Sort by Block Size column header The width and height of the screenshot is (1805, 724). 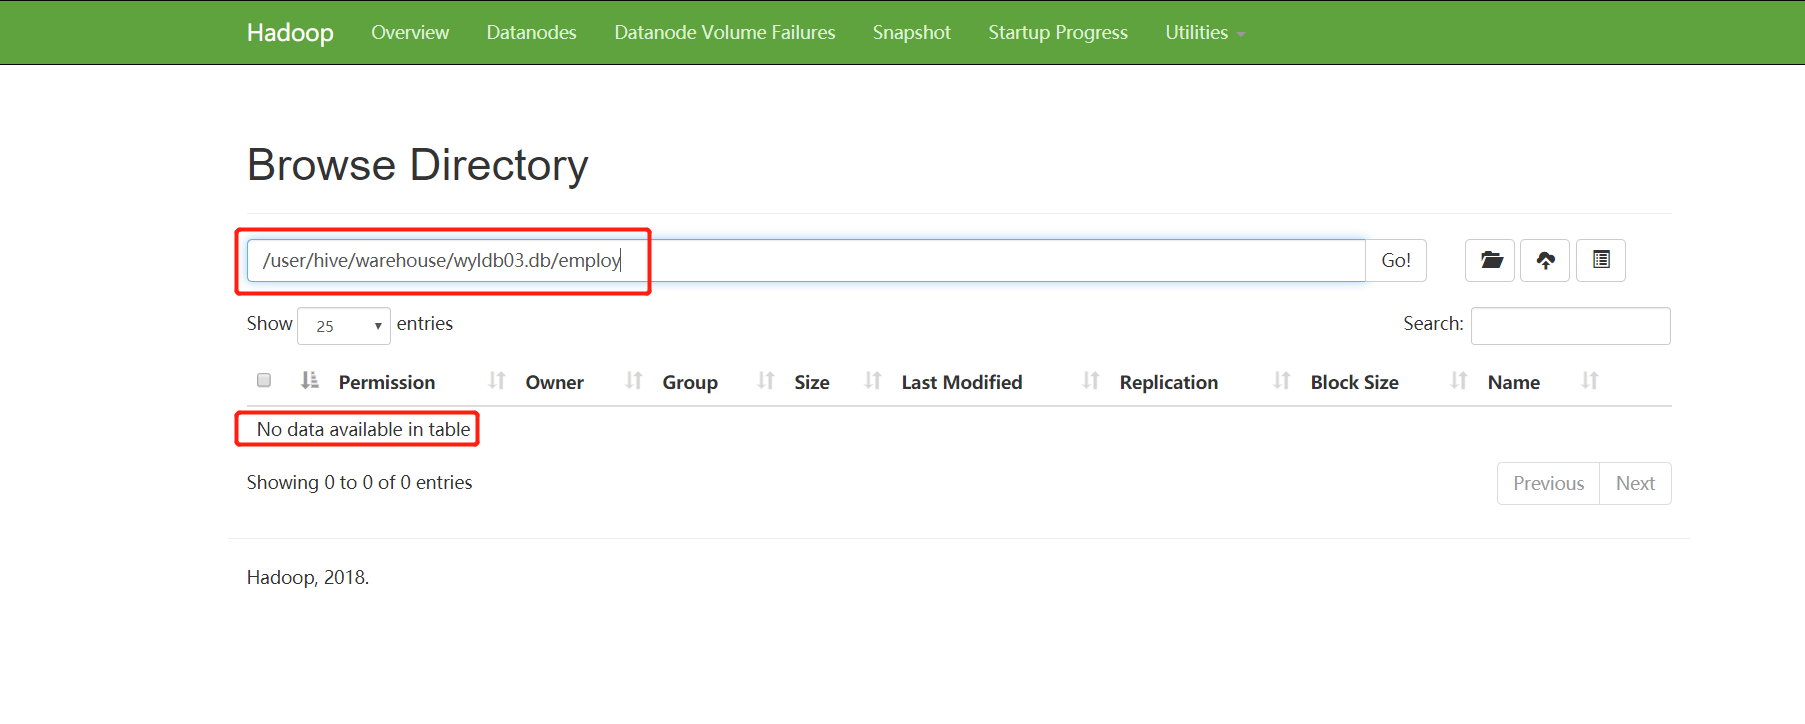[1355, 382]
